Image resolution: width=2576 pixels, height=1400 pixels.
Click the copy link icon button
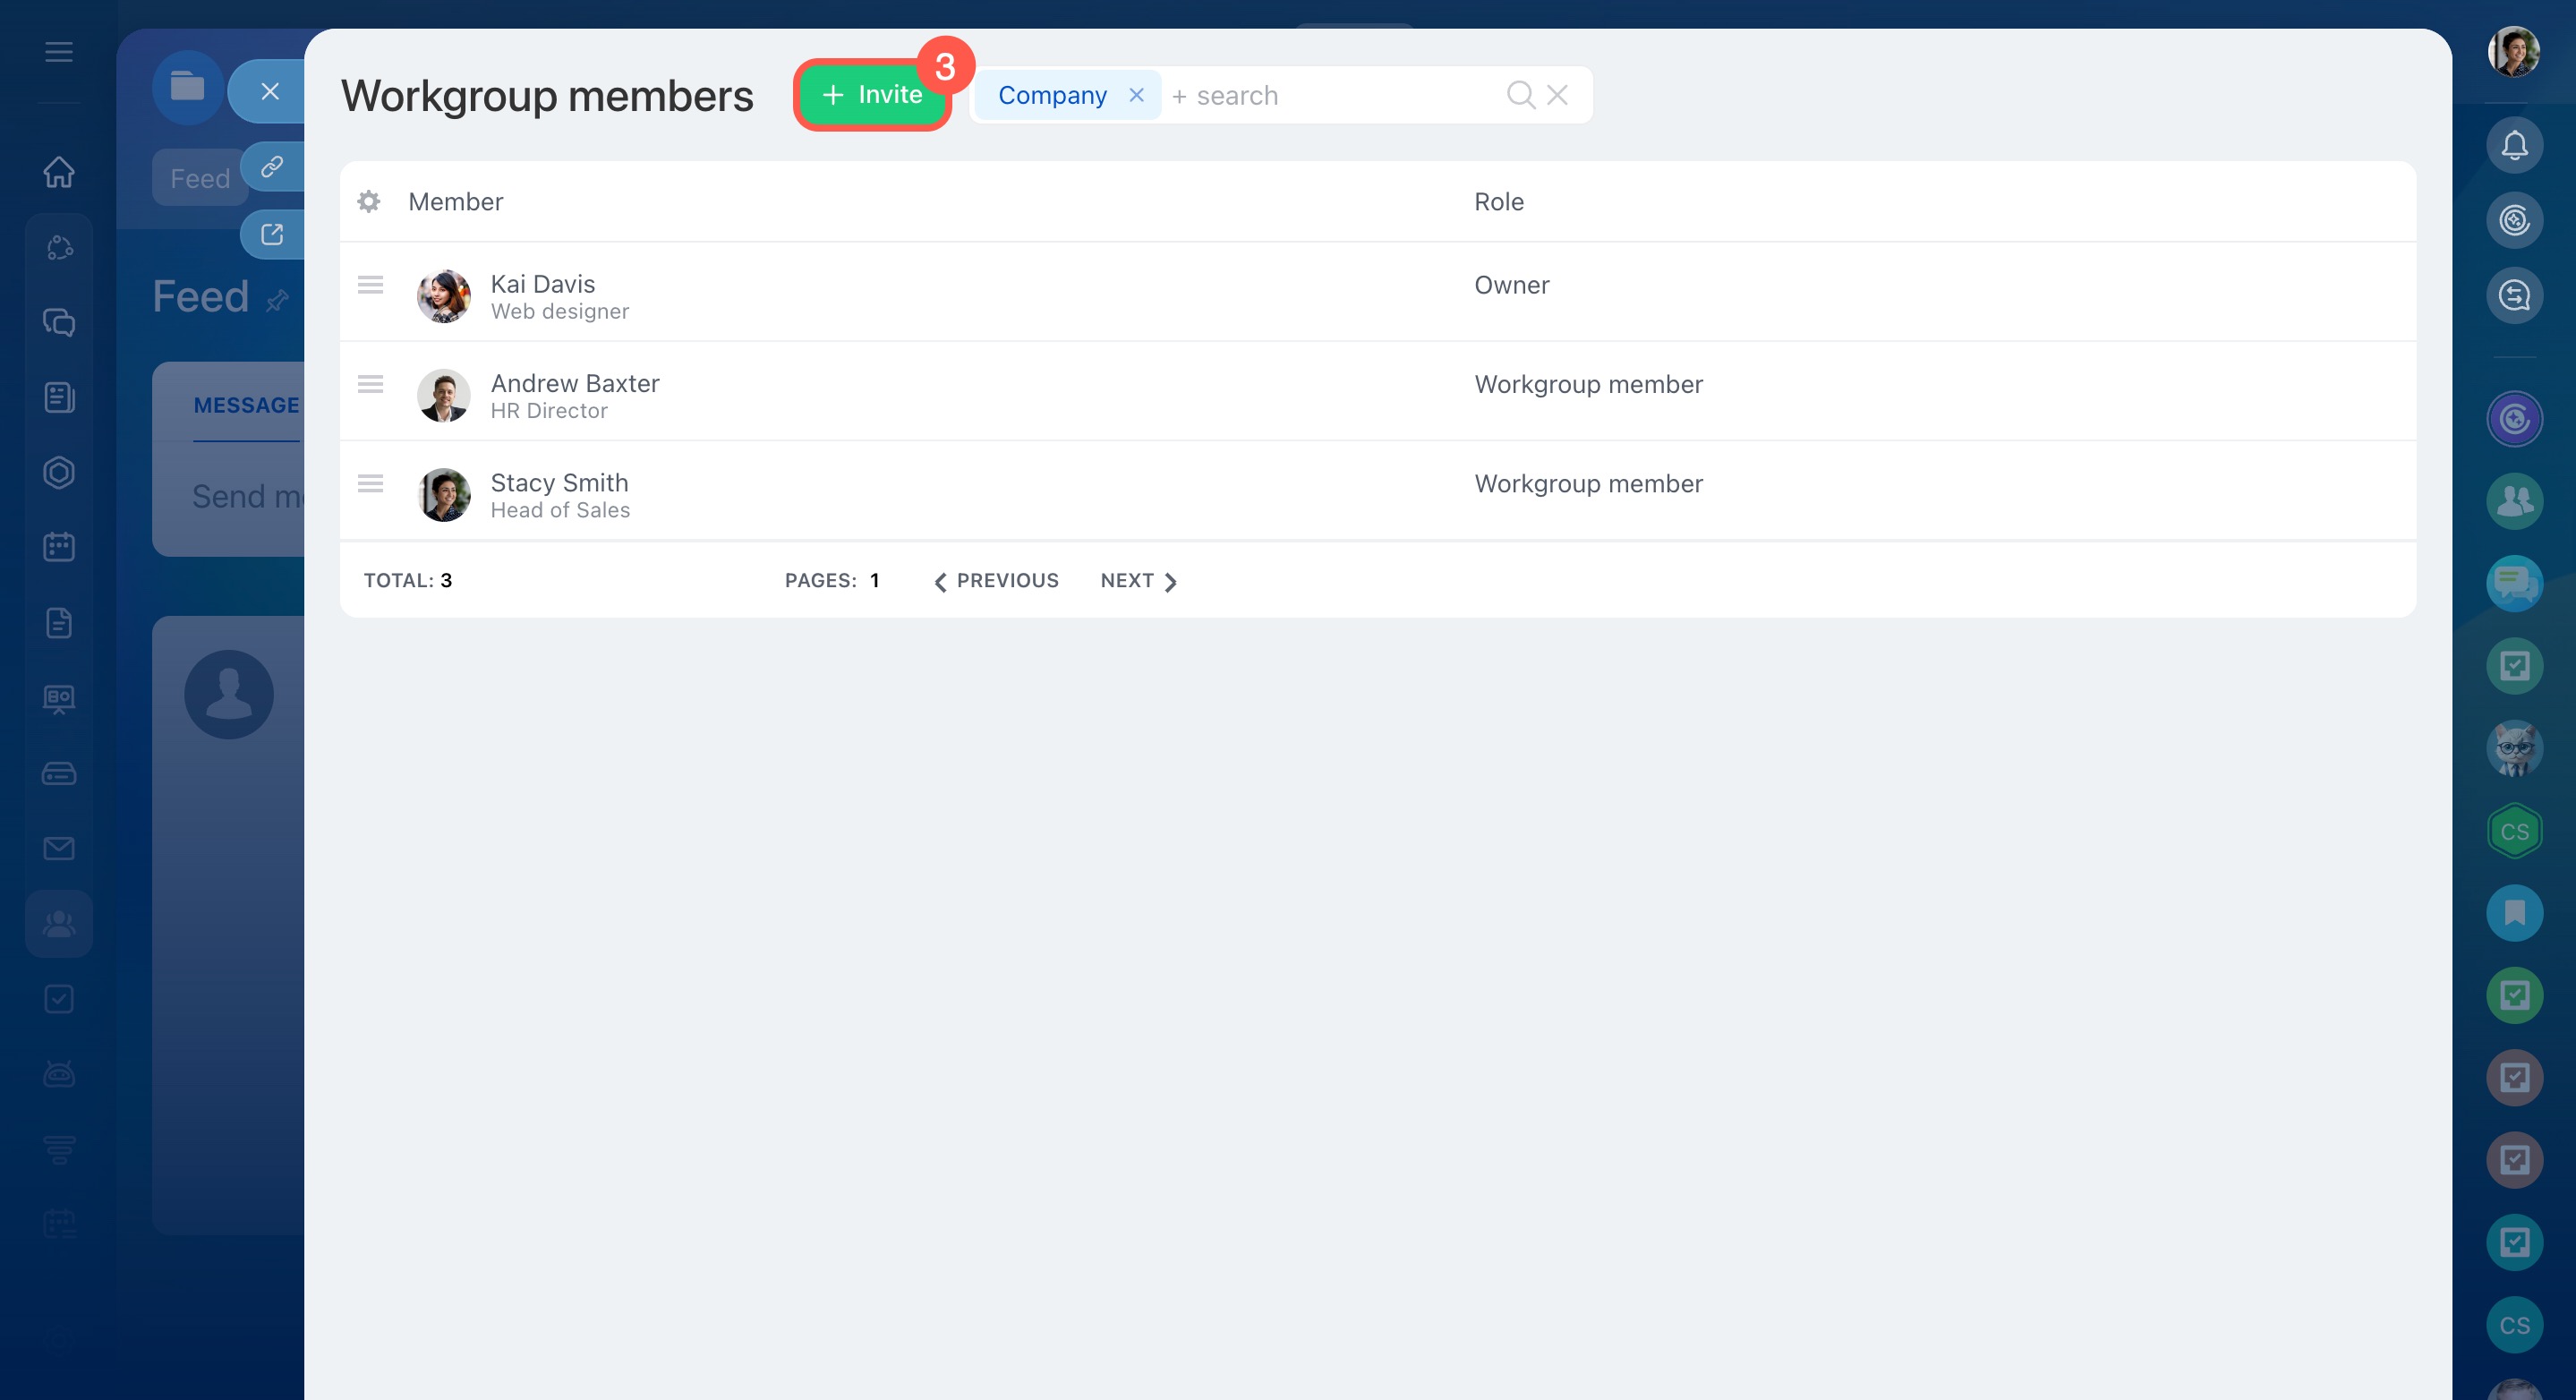(272, 166)
